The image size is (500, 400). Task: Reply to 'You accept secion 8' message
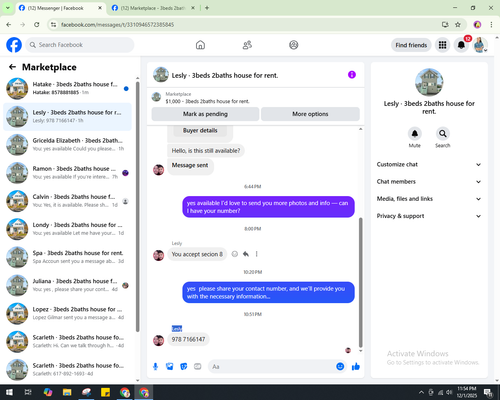(246, 254)
